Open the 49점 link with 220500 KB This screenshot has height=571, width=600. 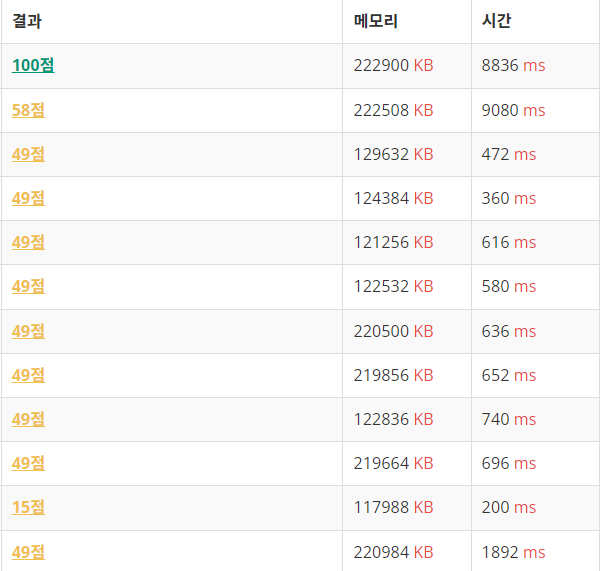pos(28,331)
